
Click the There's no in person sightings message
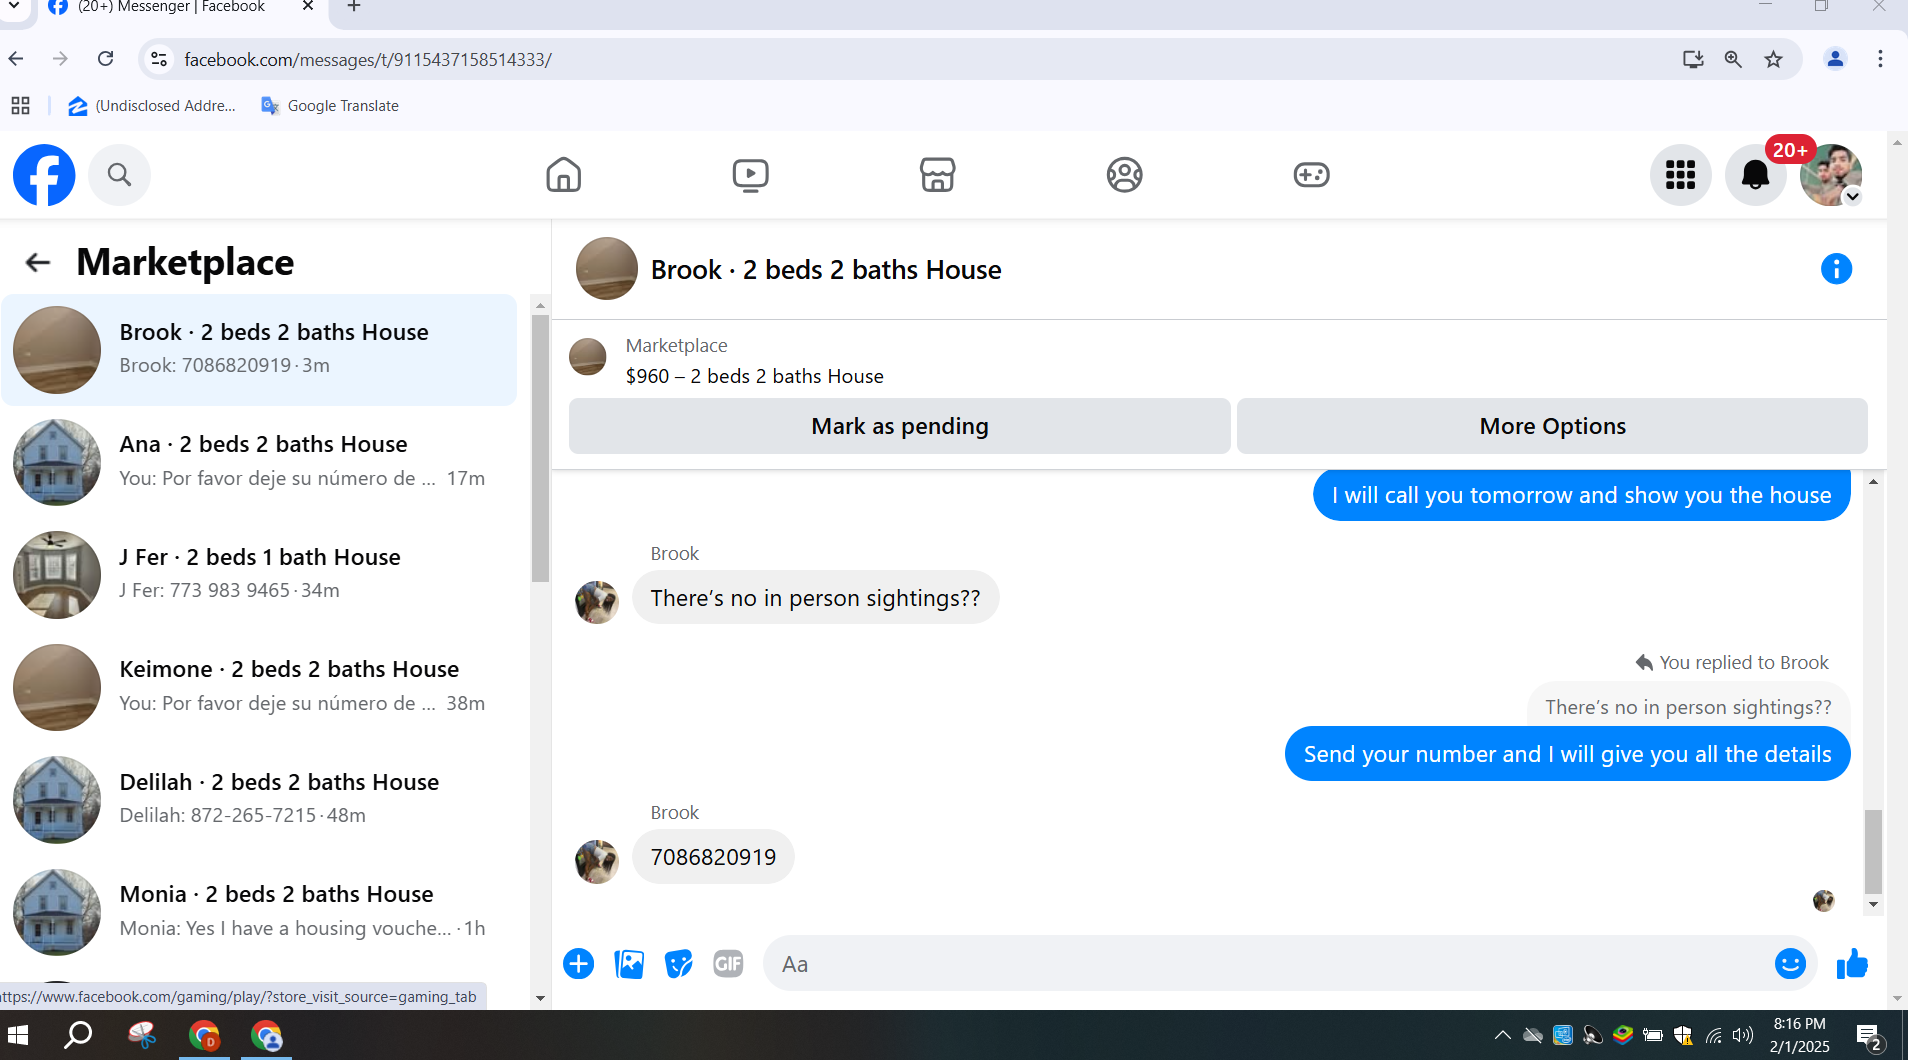click(815, 598)
